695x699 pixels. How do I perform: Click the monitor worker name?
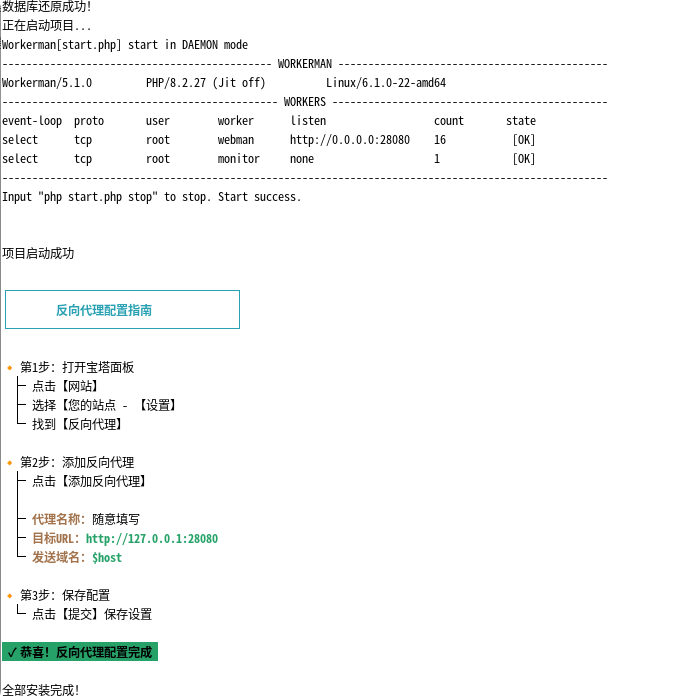(239, 159)
